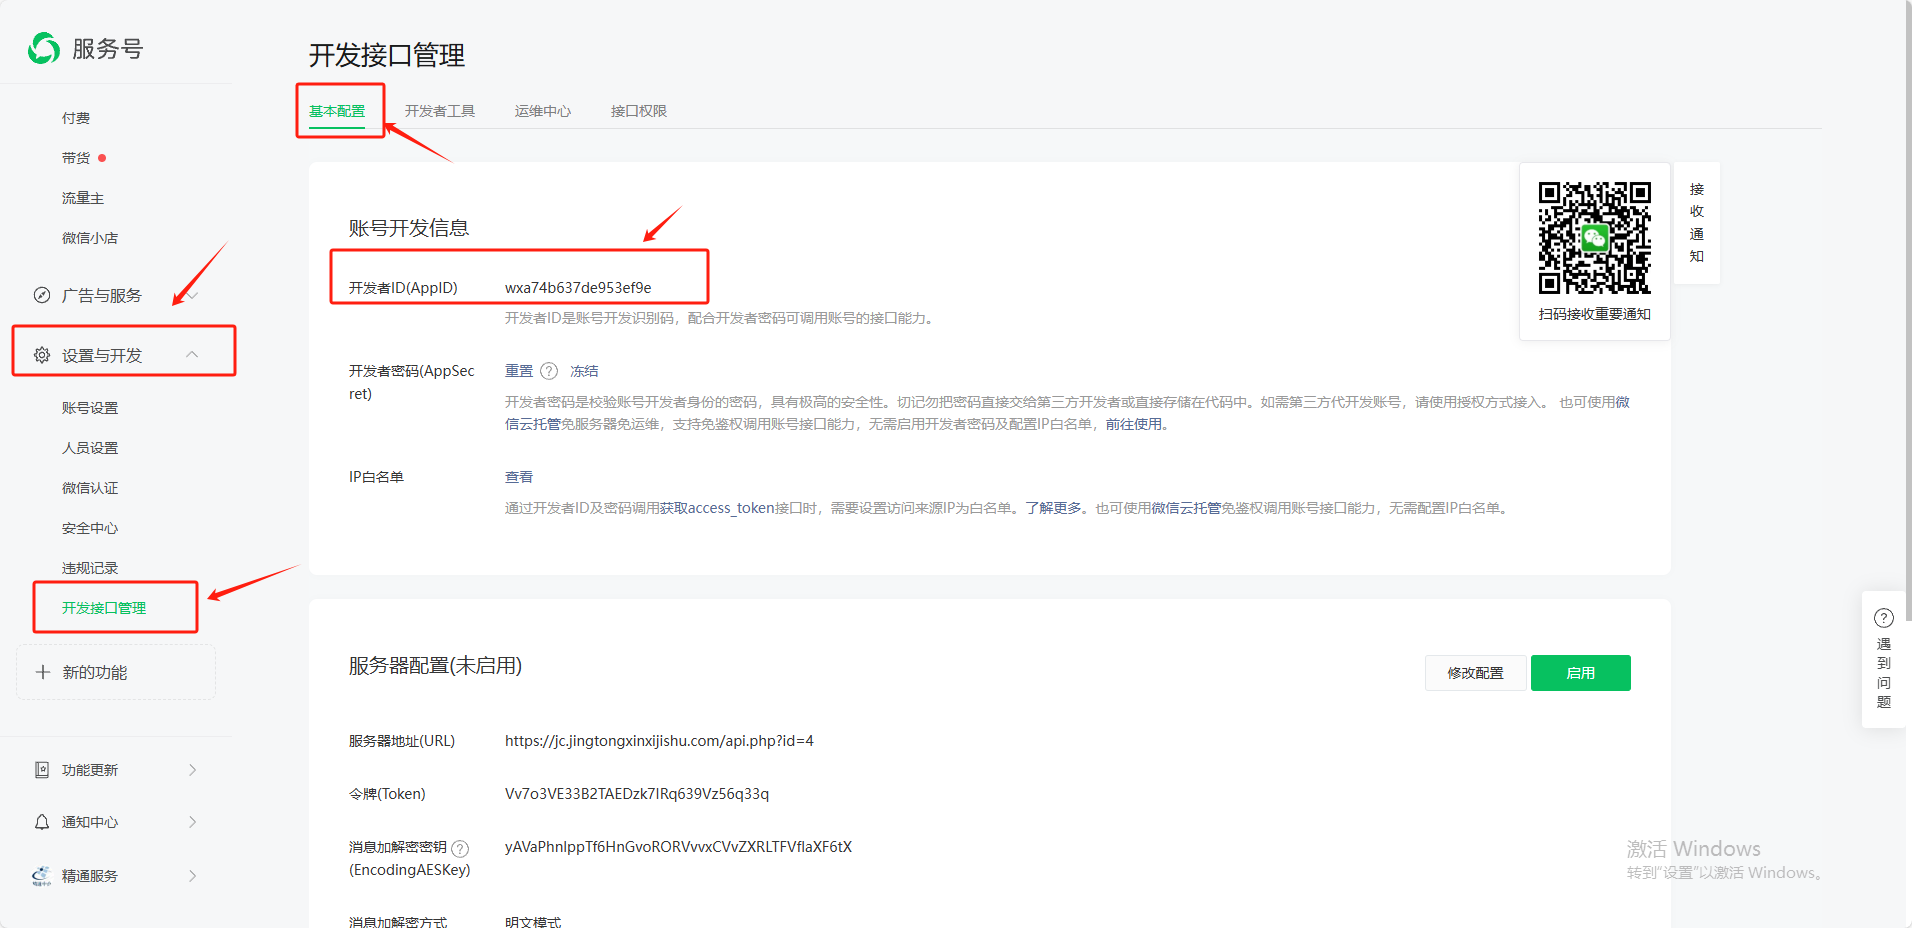Click the 功能更新 document icon
This screenshot has height=928, width=1912.
42,770
